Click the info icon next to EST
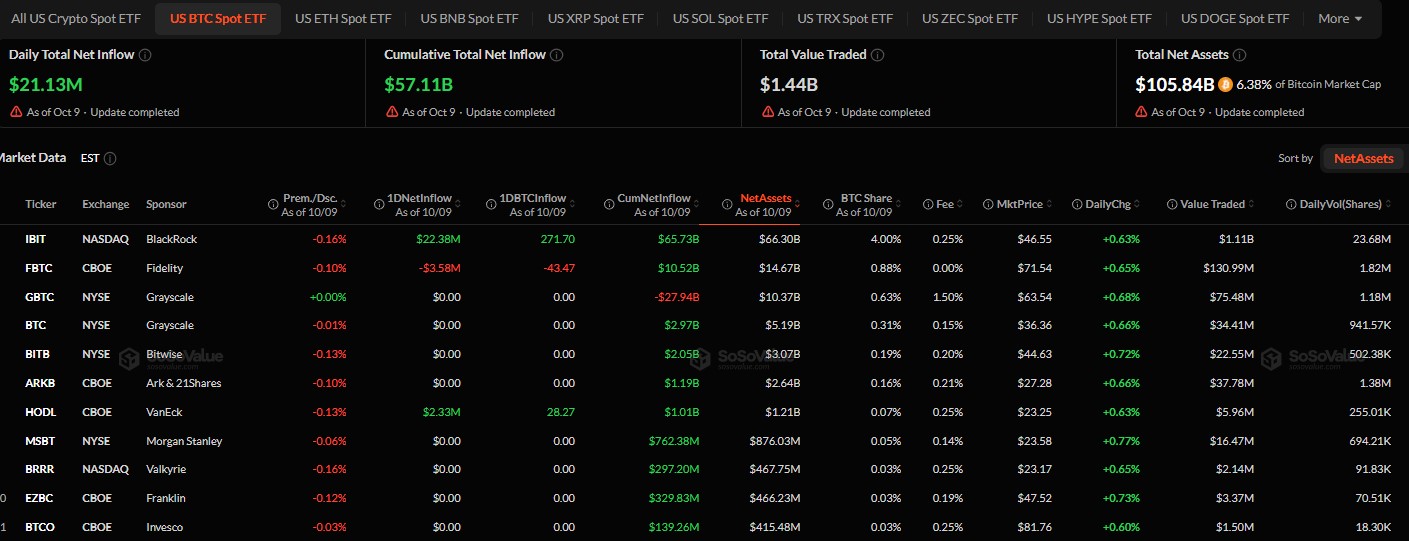The height and width of the screenshot is (541, 1409). [110, 158]
